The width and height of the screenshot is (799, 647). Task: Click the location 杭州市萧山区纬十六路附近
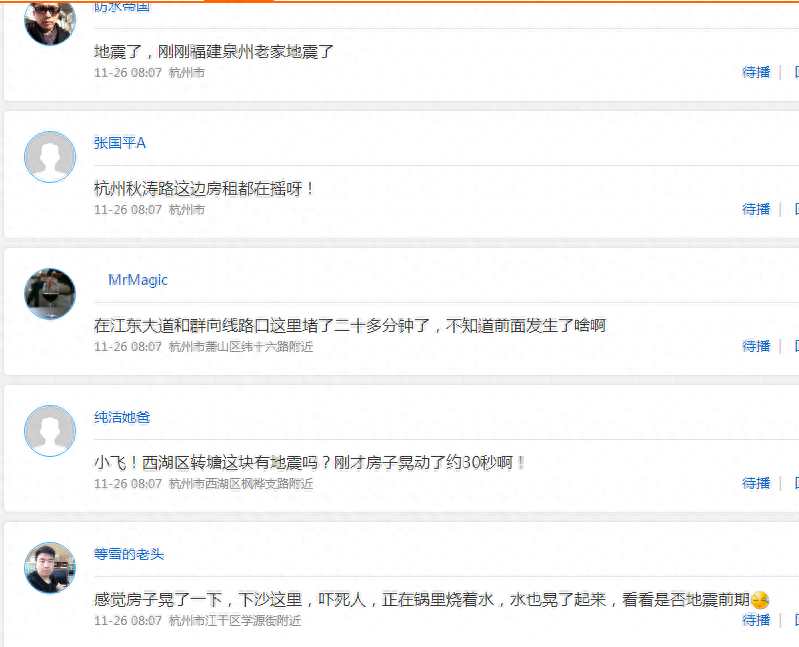click(241, 347)
